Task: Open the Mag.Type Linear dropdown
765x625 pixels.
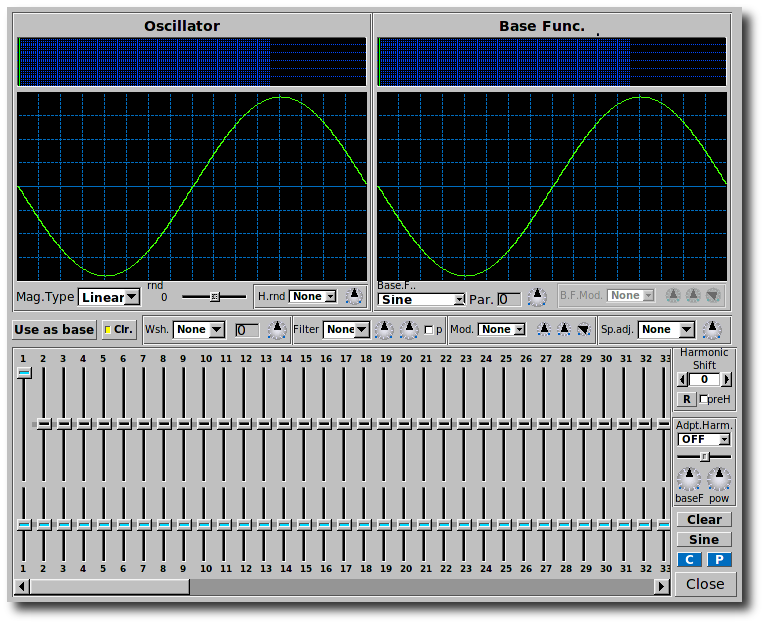Action: pyautogui.click(x=110, y=297)
